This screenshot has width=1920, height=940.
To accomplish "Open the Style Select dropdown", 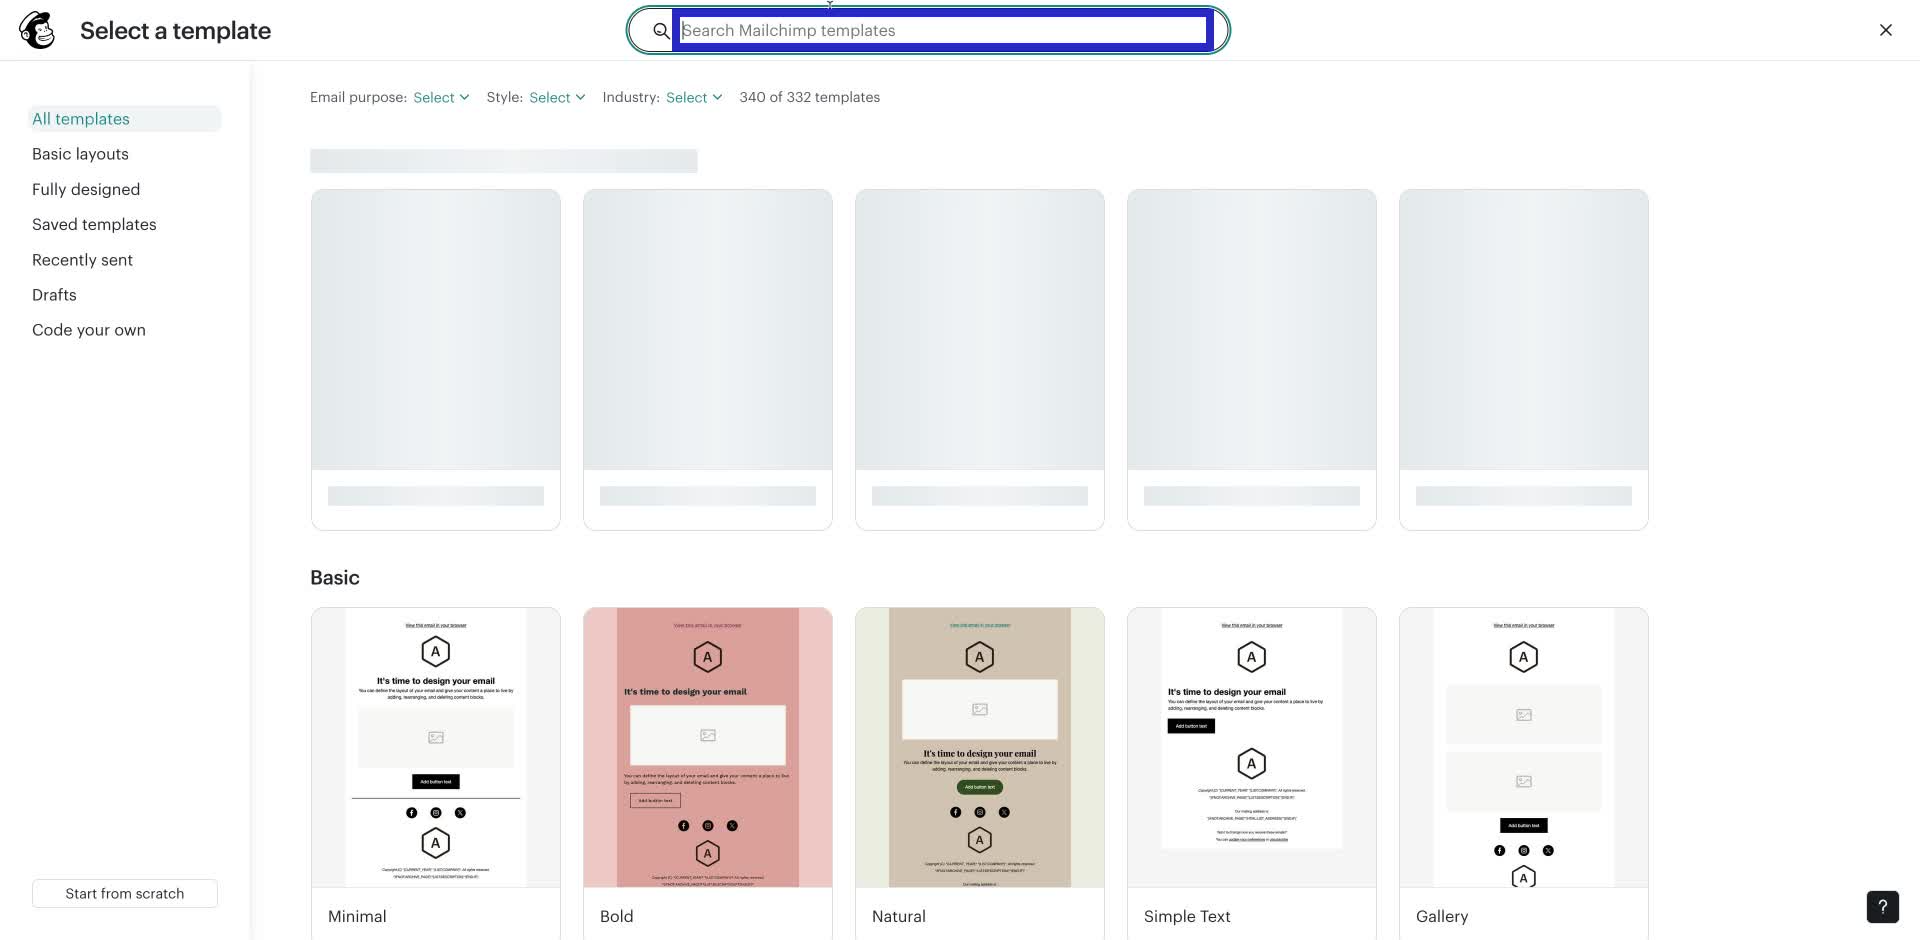I will [556, 97].
